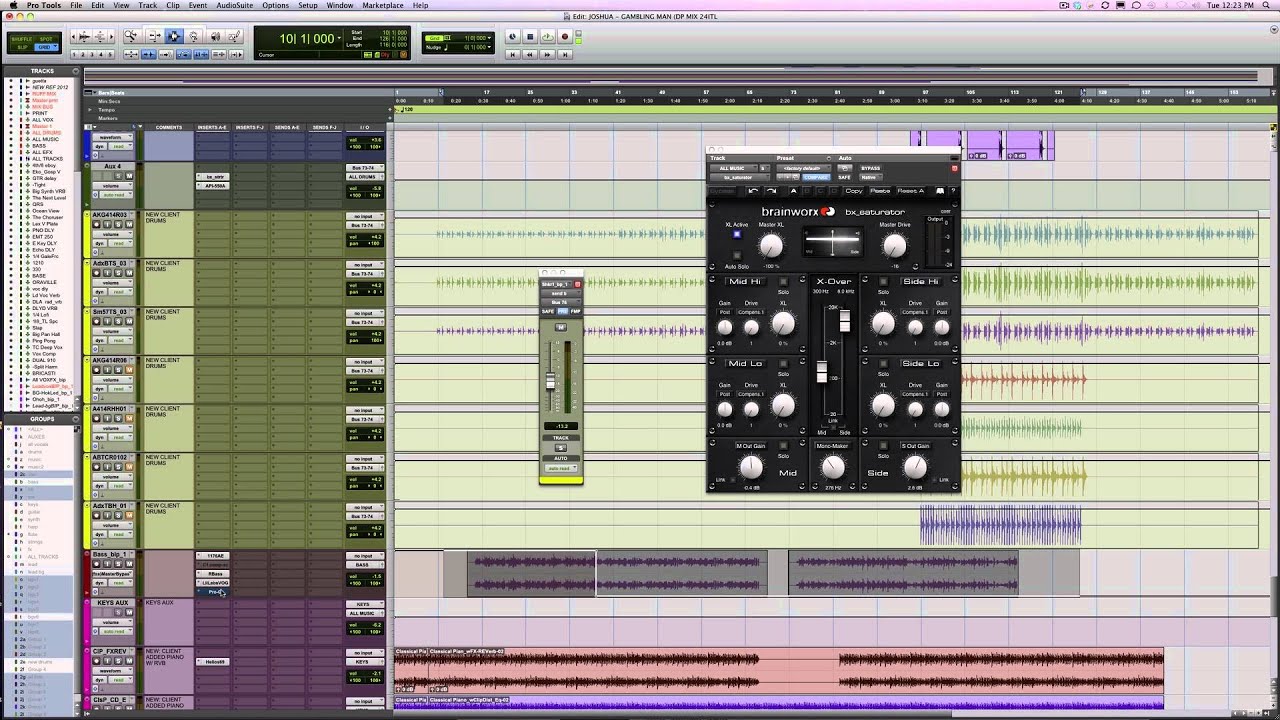Enable SHUFFLE edit mode
Screen dimensions: 1280x720
pyautogui.click(x=22, y=39)
